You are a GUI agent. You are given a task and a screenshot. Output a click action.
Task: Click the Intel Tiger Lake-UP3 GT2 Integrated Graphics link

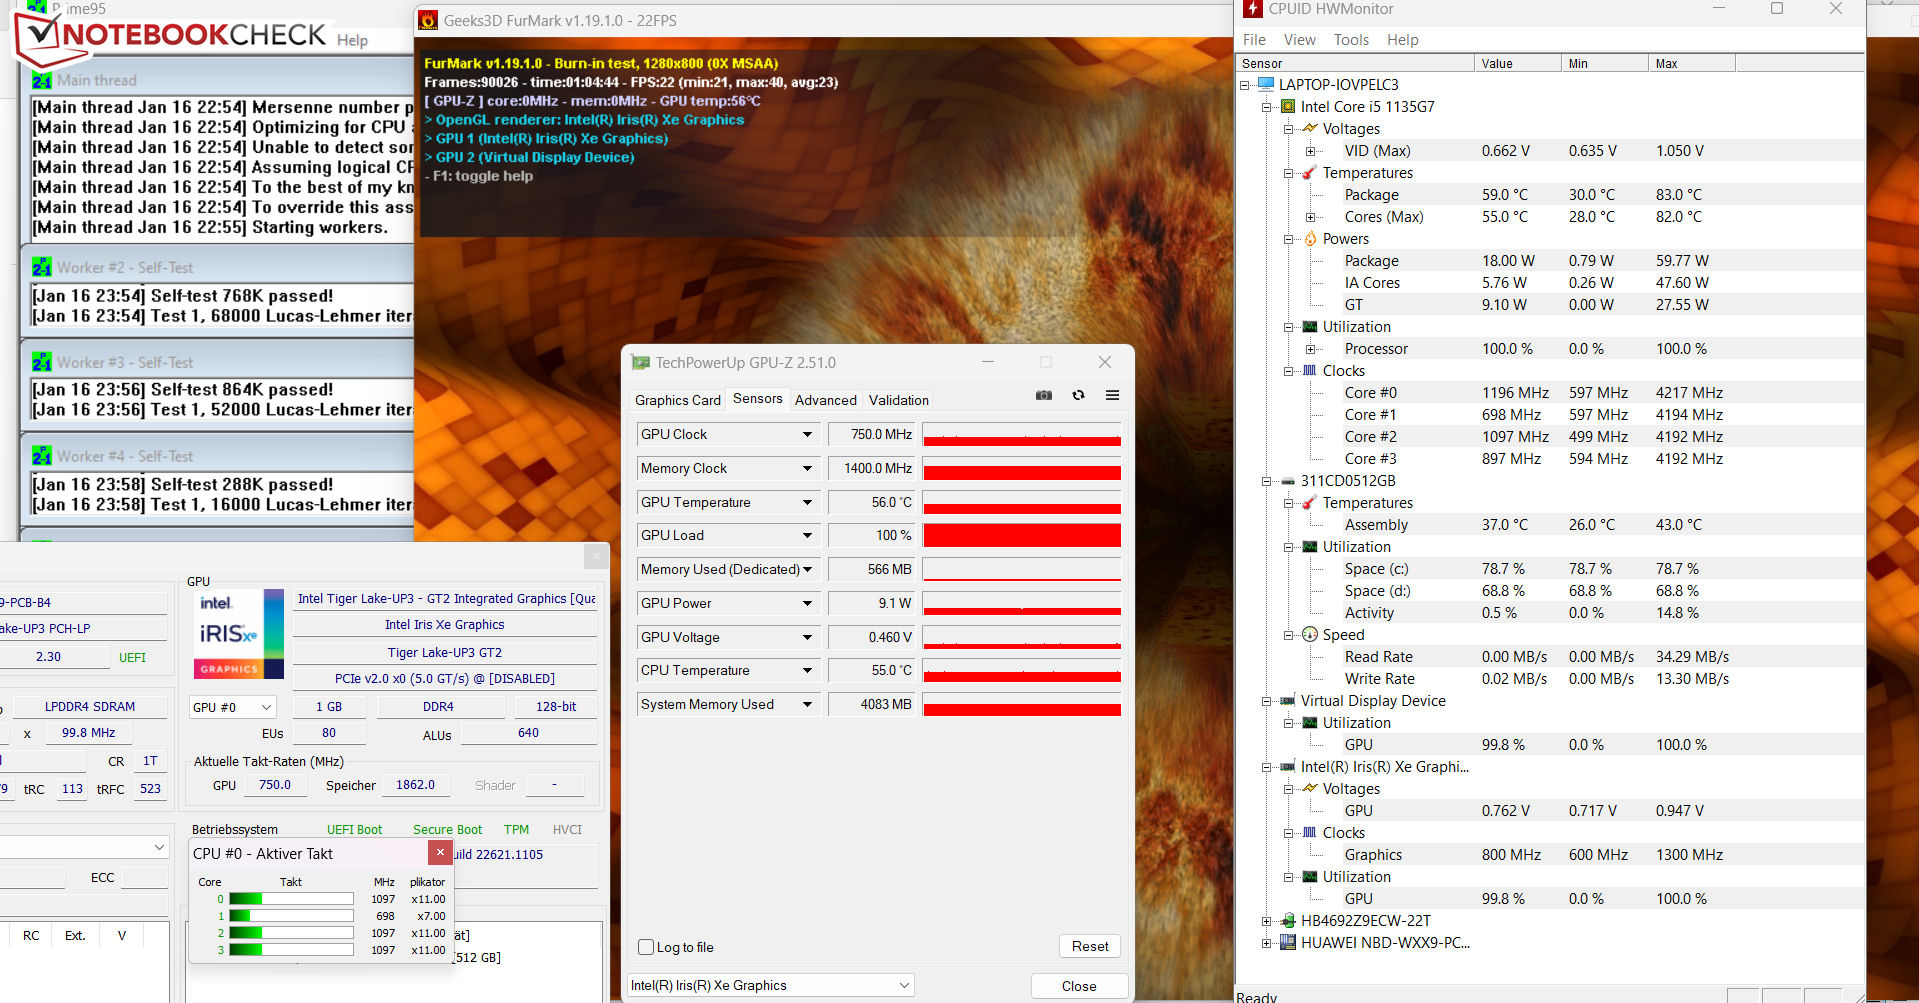tap(446, 598)
